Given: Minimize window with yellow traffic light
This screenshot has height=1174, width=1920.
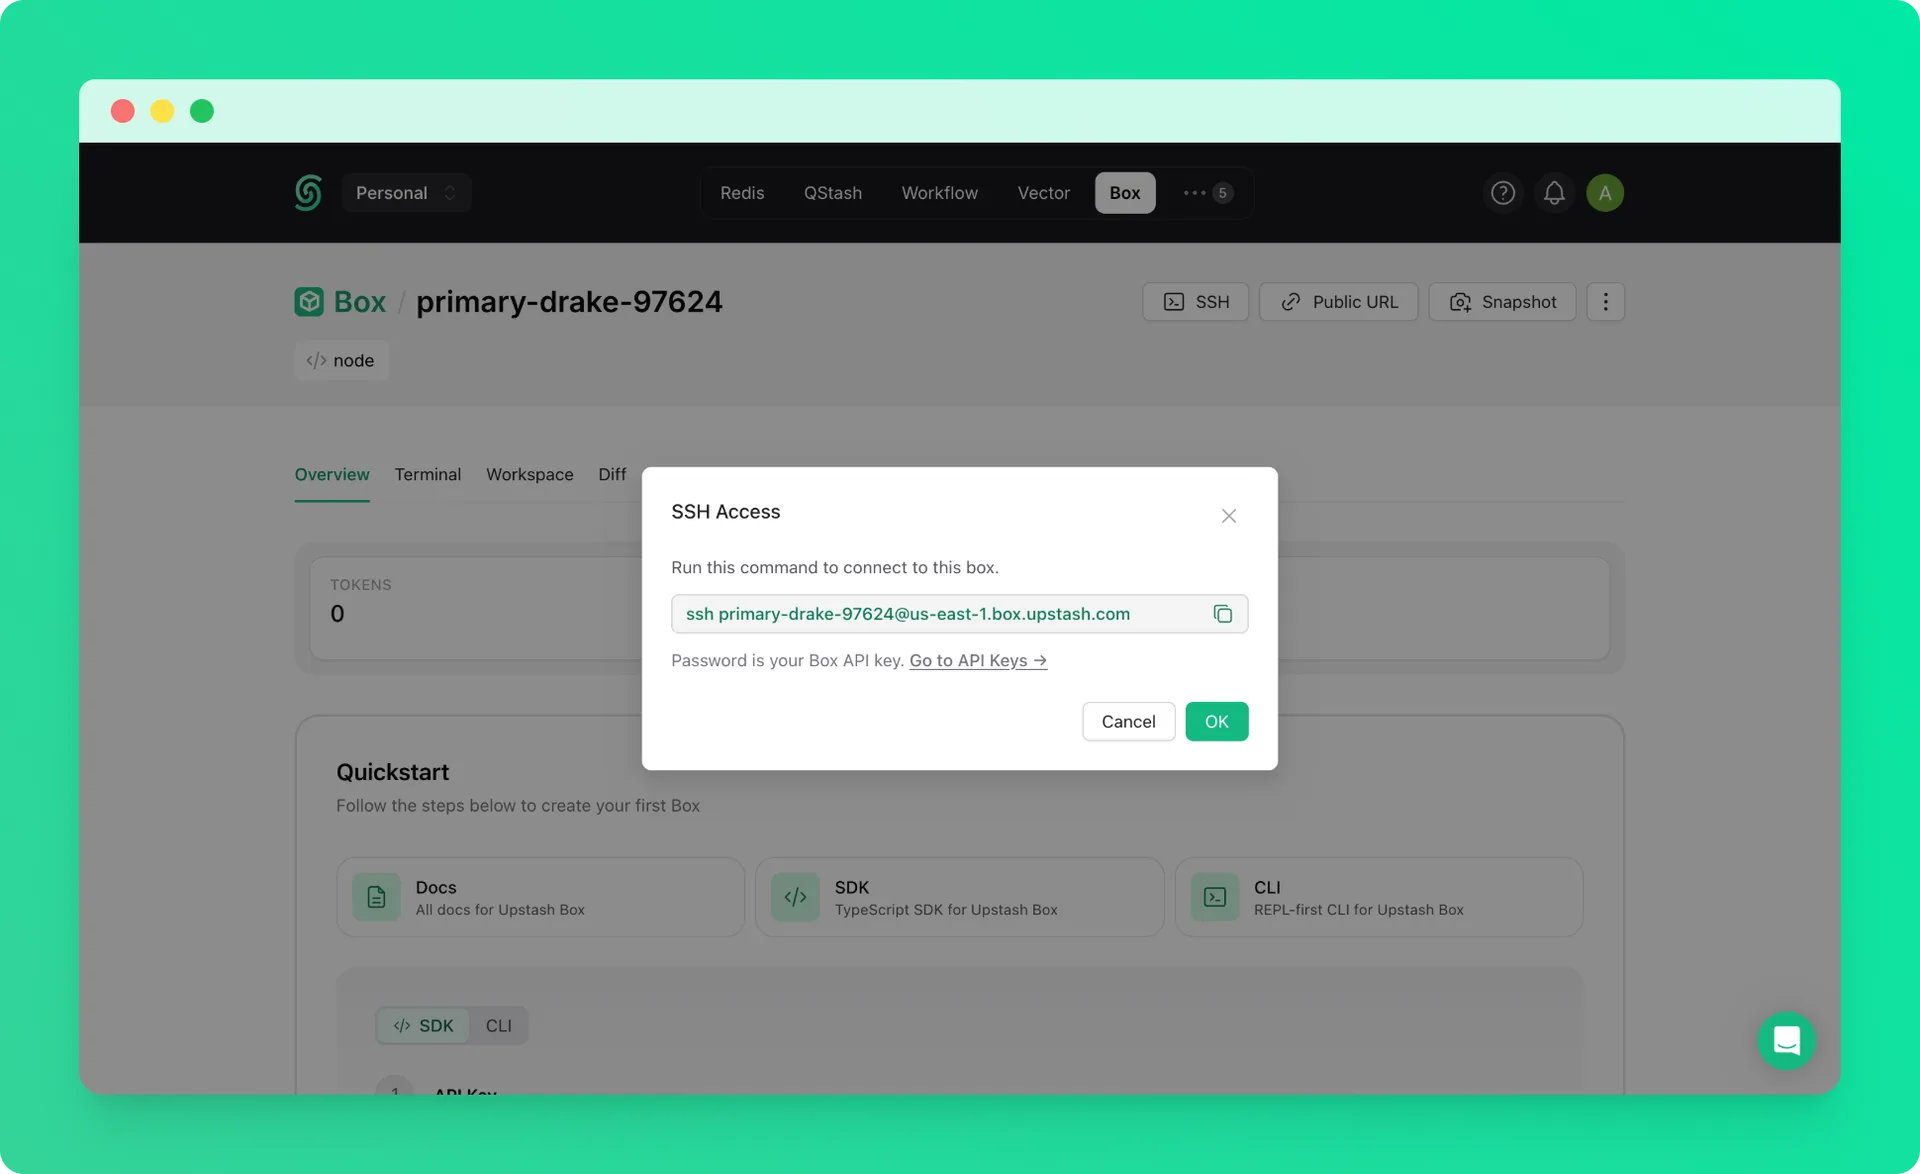Looking at the screenshot, I should coord(162,111).
